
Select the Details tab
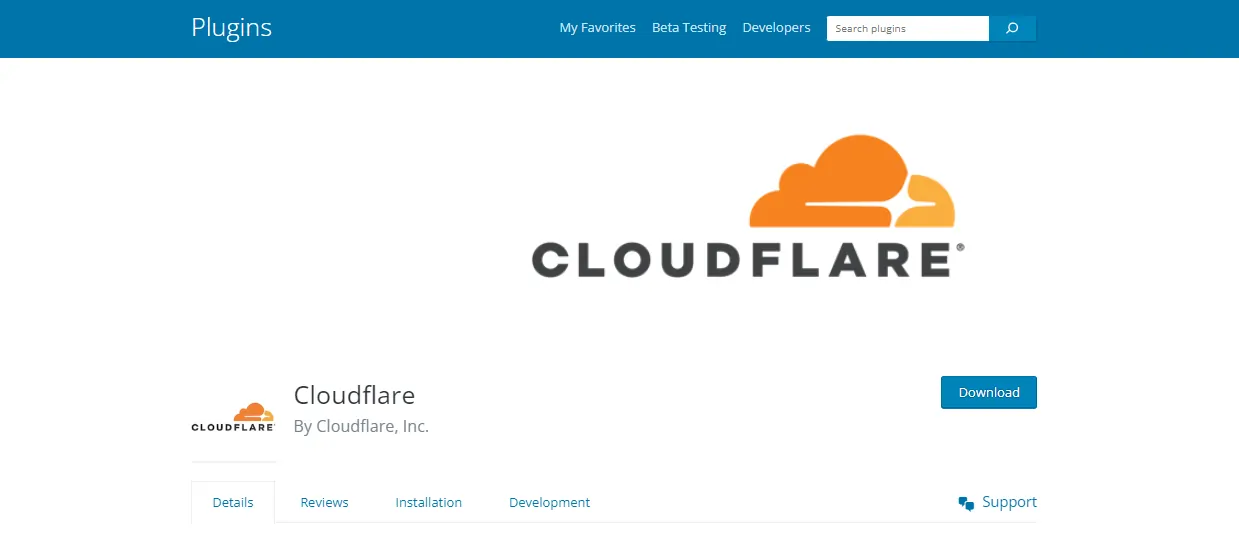[x=233, y=502]
